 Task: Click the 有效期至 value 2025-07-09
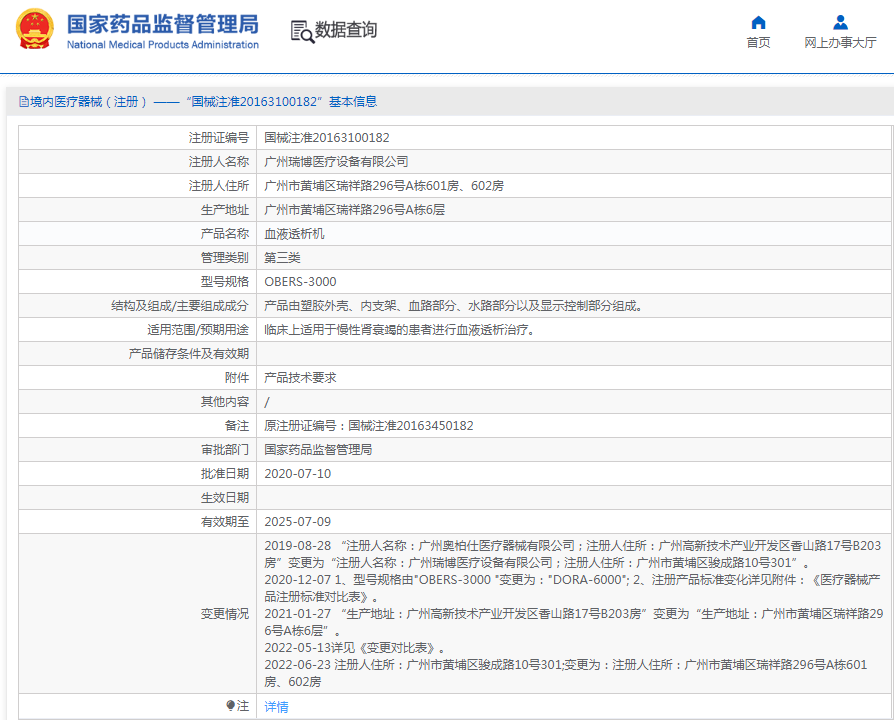(297, 522)
